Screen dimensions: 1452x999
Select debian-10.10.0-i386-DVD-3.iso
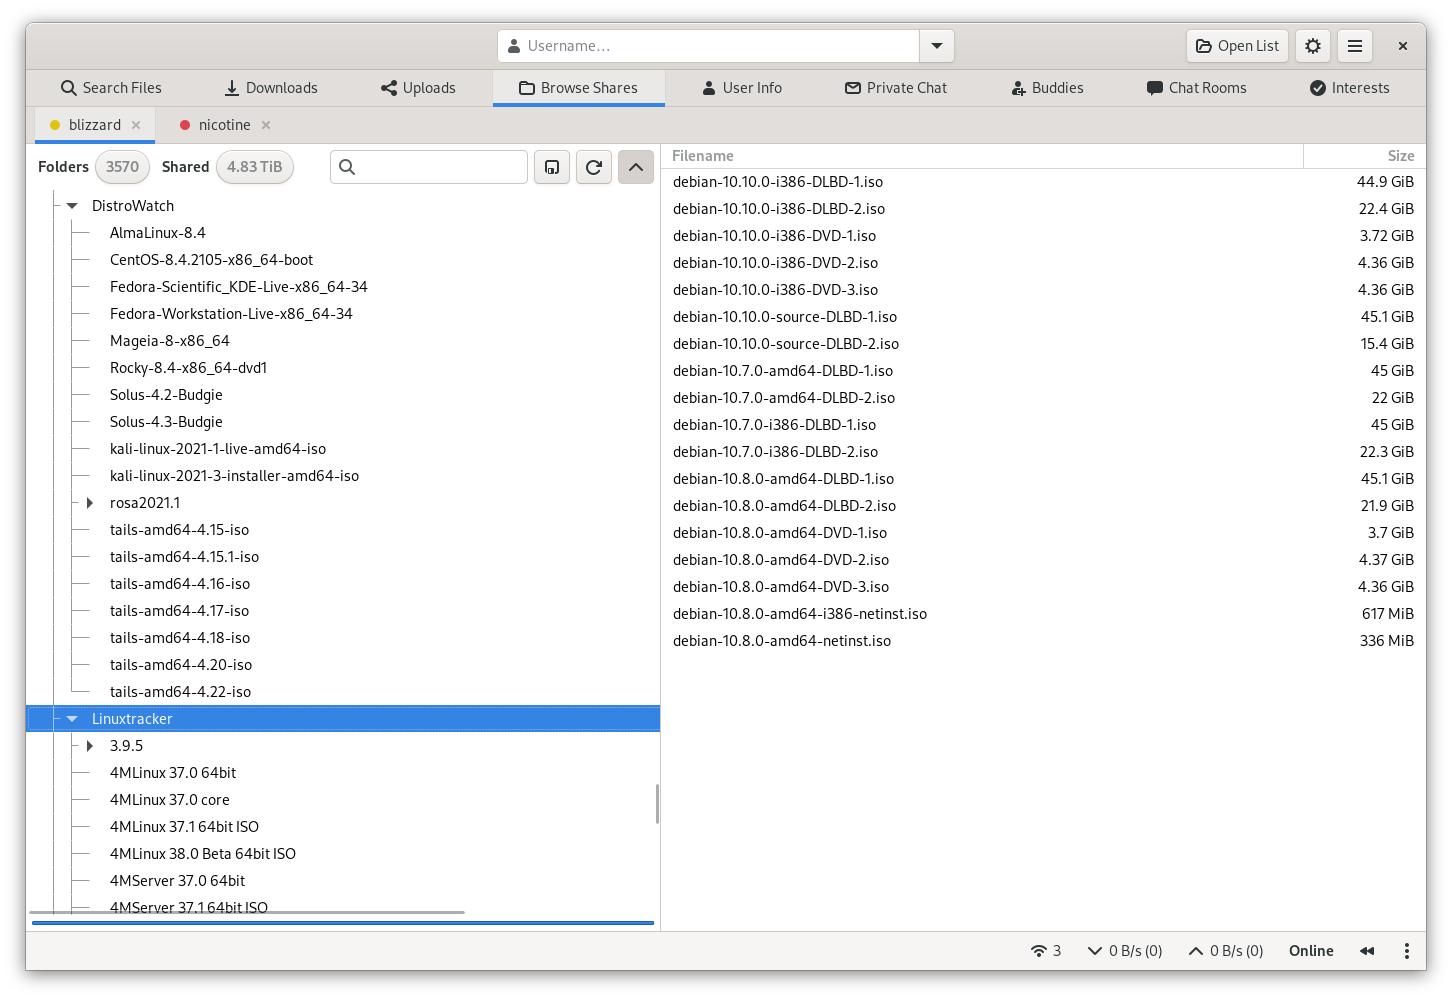[x=775, y=290]
